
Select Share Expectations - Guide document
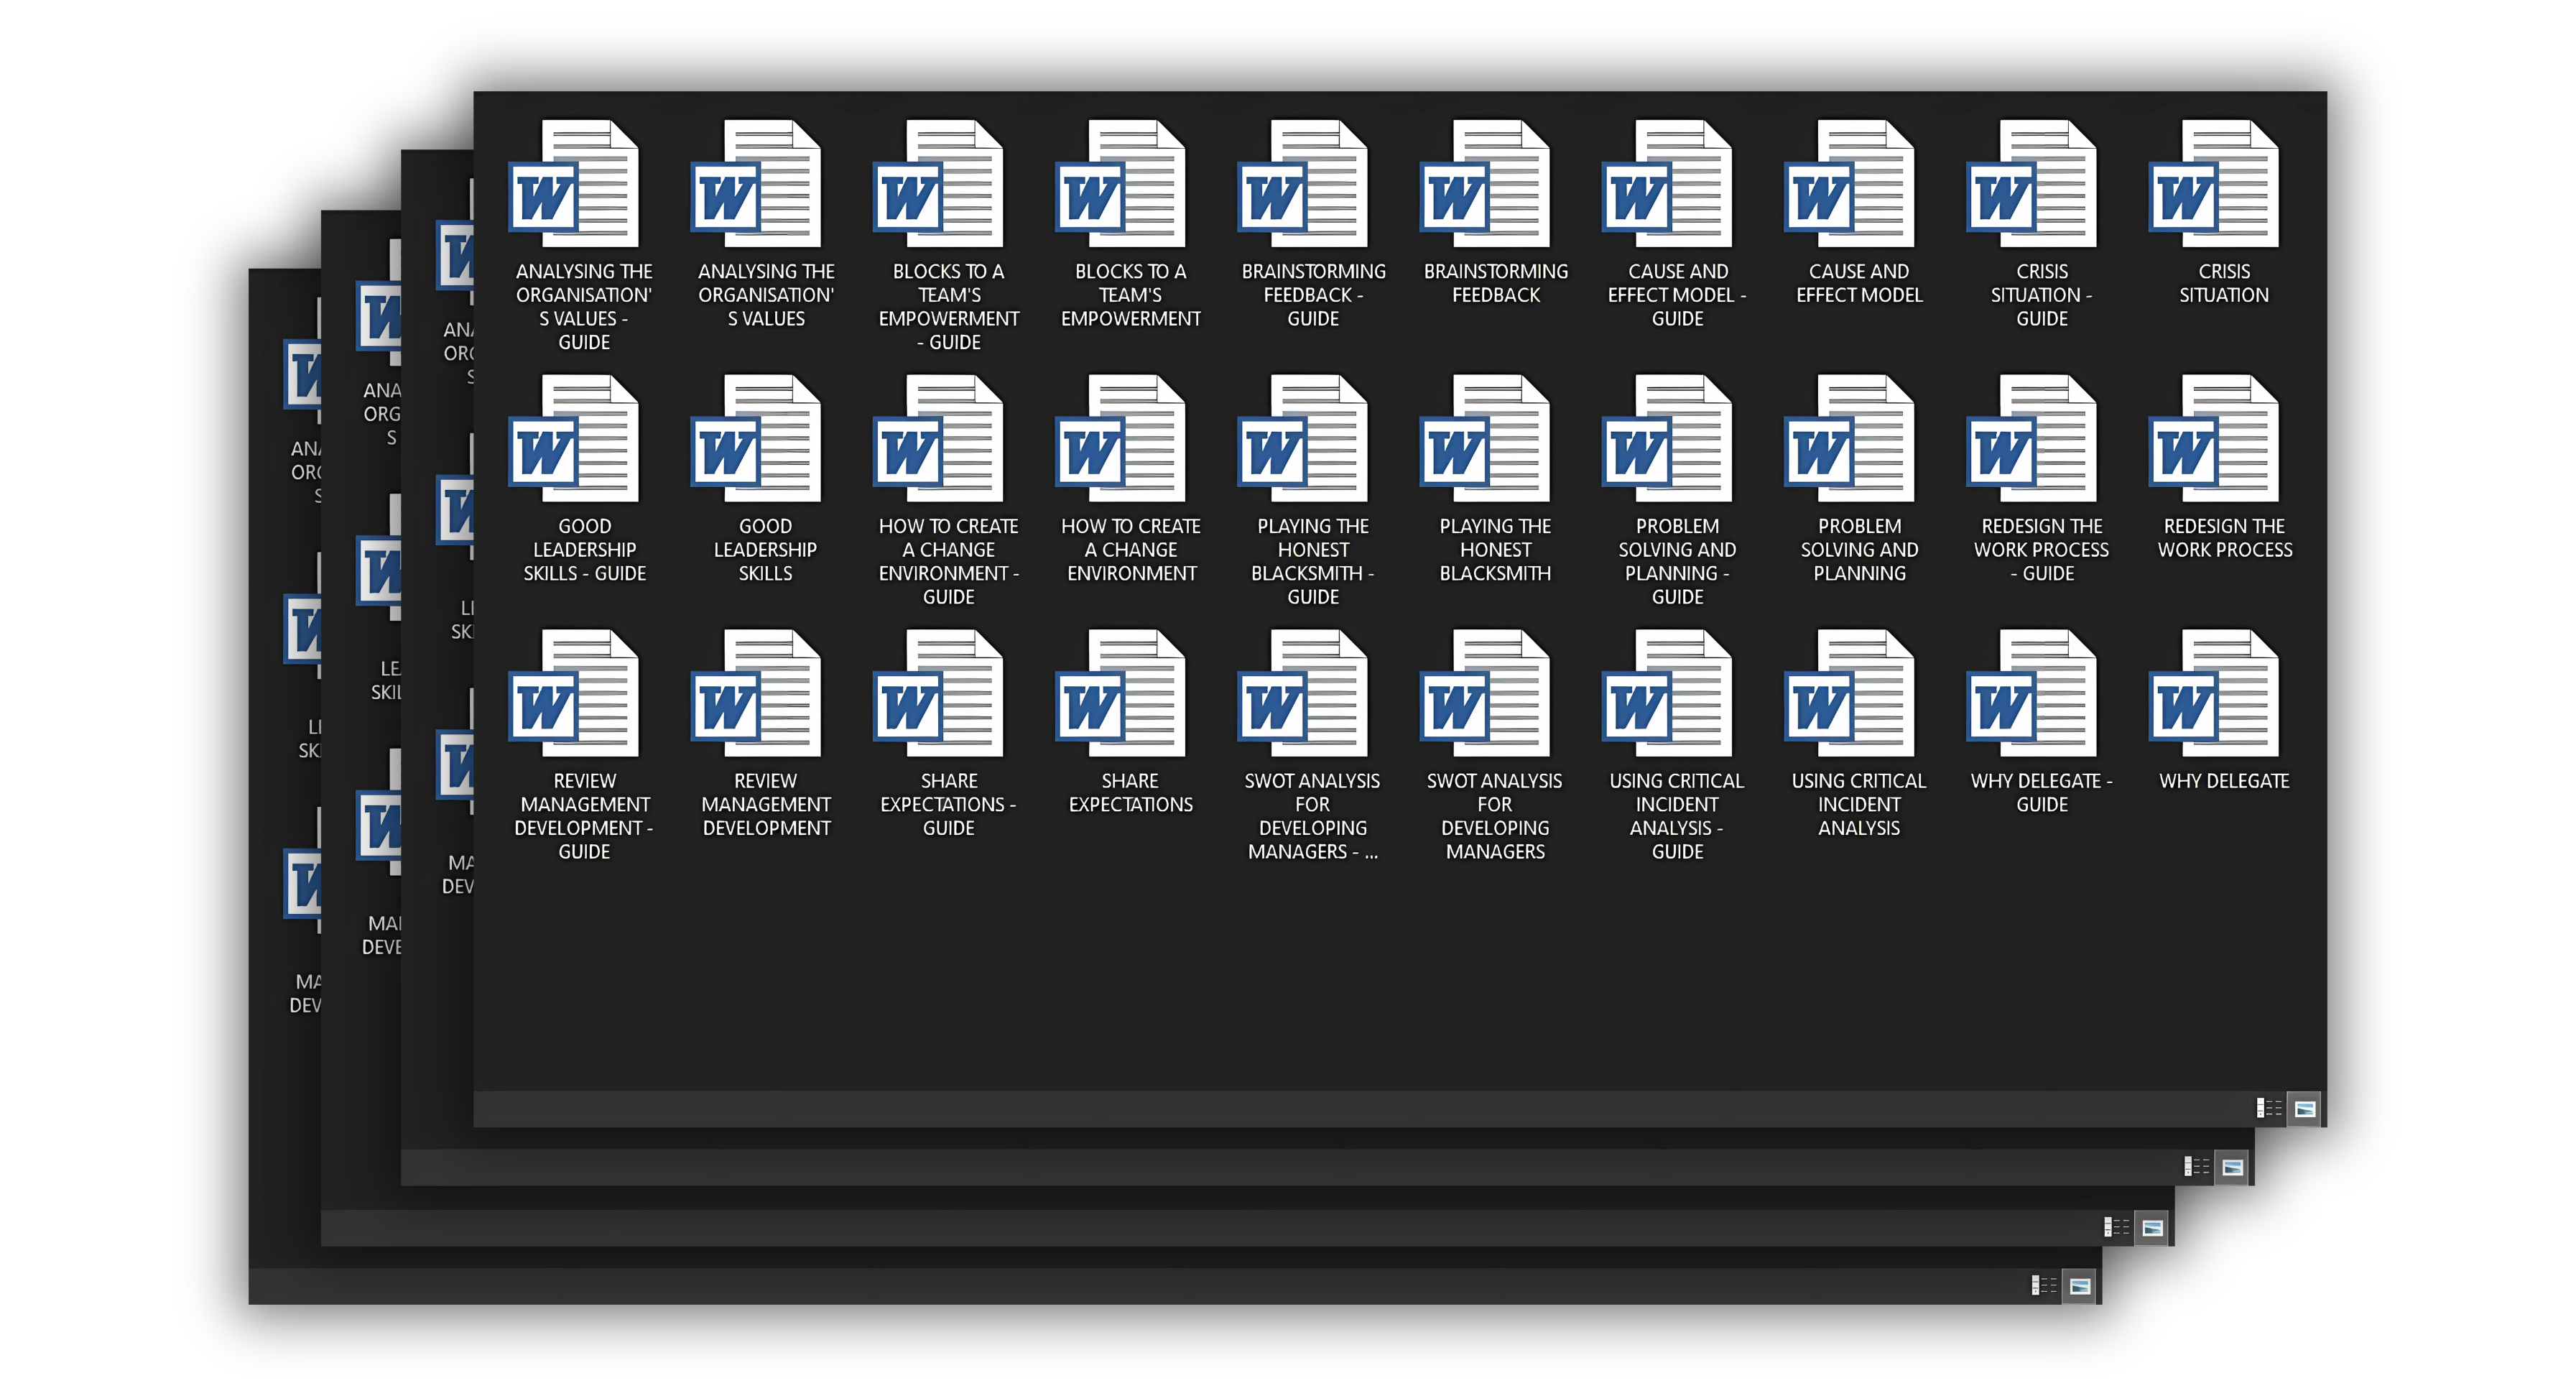[938, 694]
